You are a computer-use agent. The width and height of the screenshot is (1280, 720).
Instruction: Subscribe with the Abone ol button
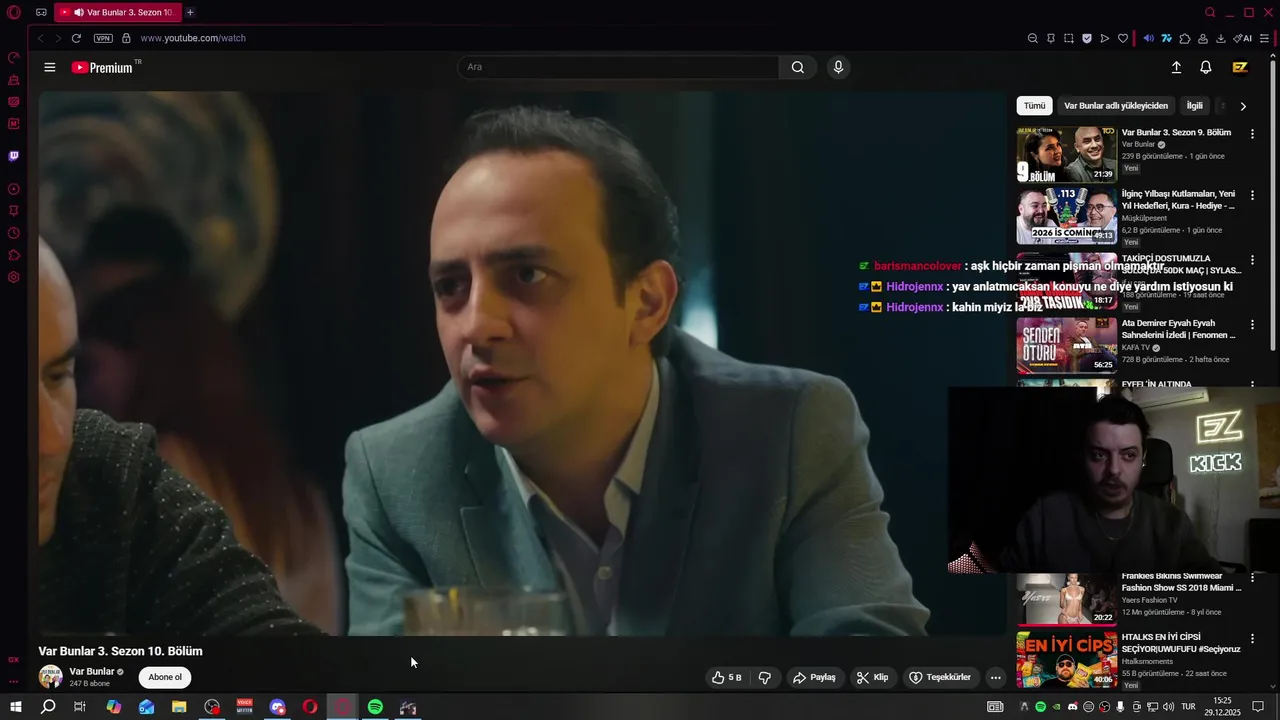pyautogui.click(x=165, y=677)
